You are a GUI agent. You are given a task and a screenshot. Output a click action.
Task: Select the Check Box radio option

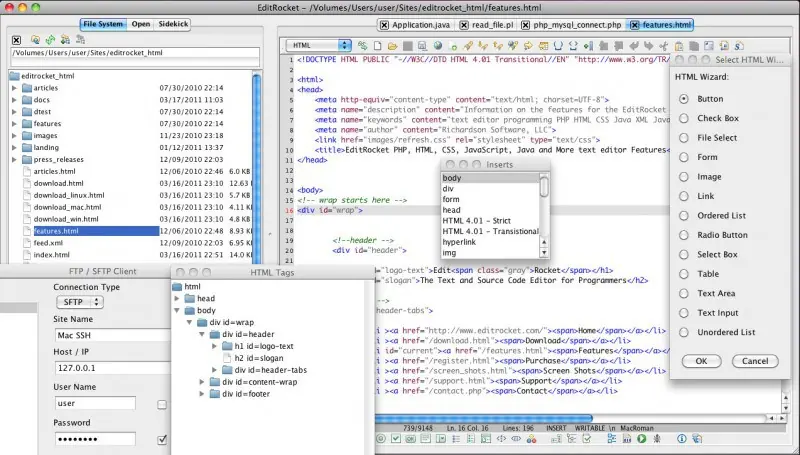684,118
